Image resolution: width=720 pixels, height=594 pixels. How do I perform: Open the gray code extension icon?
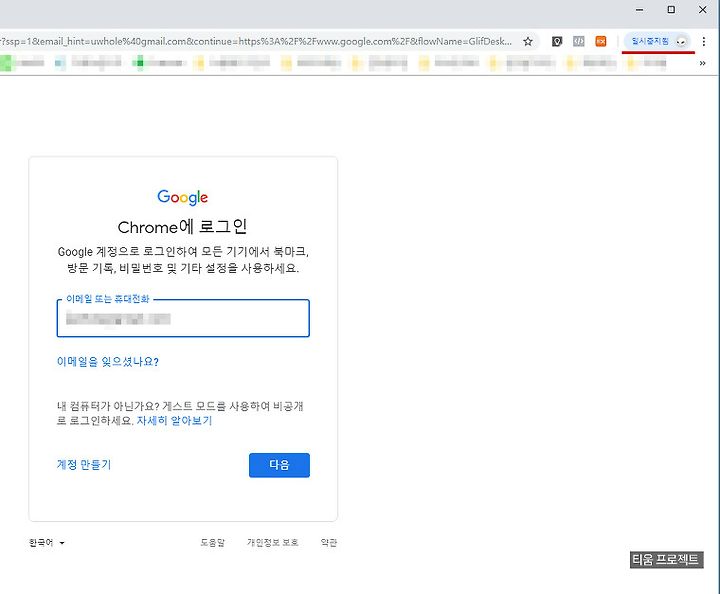pyautogui.click(x=579, y=41)
